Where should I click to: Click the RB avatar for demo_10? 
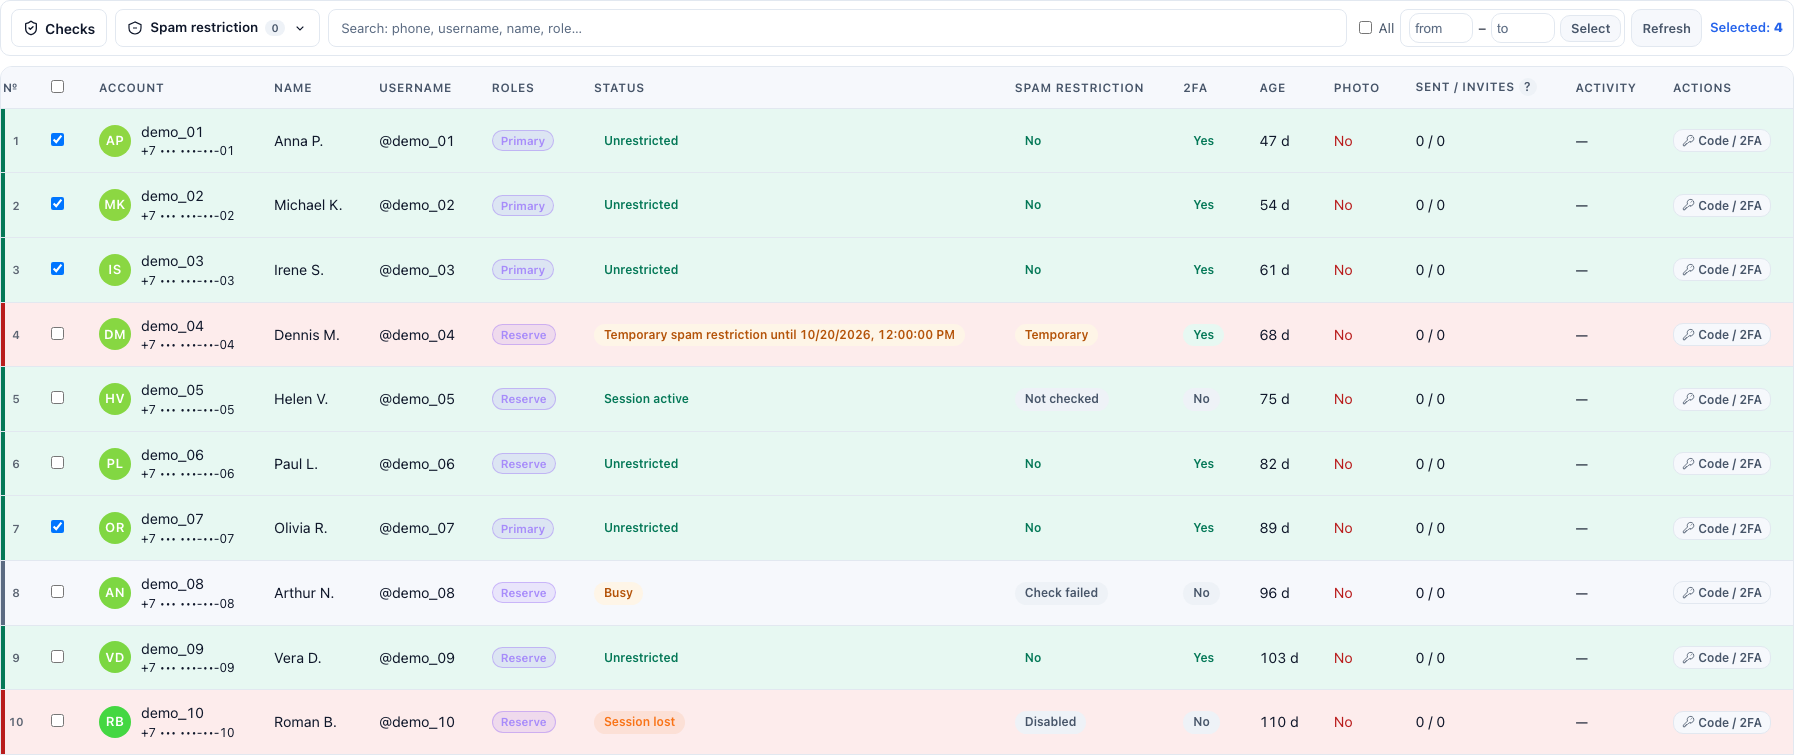pyautogui.click(x=115, y=722)
